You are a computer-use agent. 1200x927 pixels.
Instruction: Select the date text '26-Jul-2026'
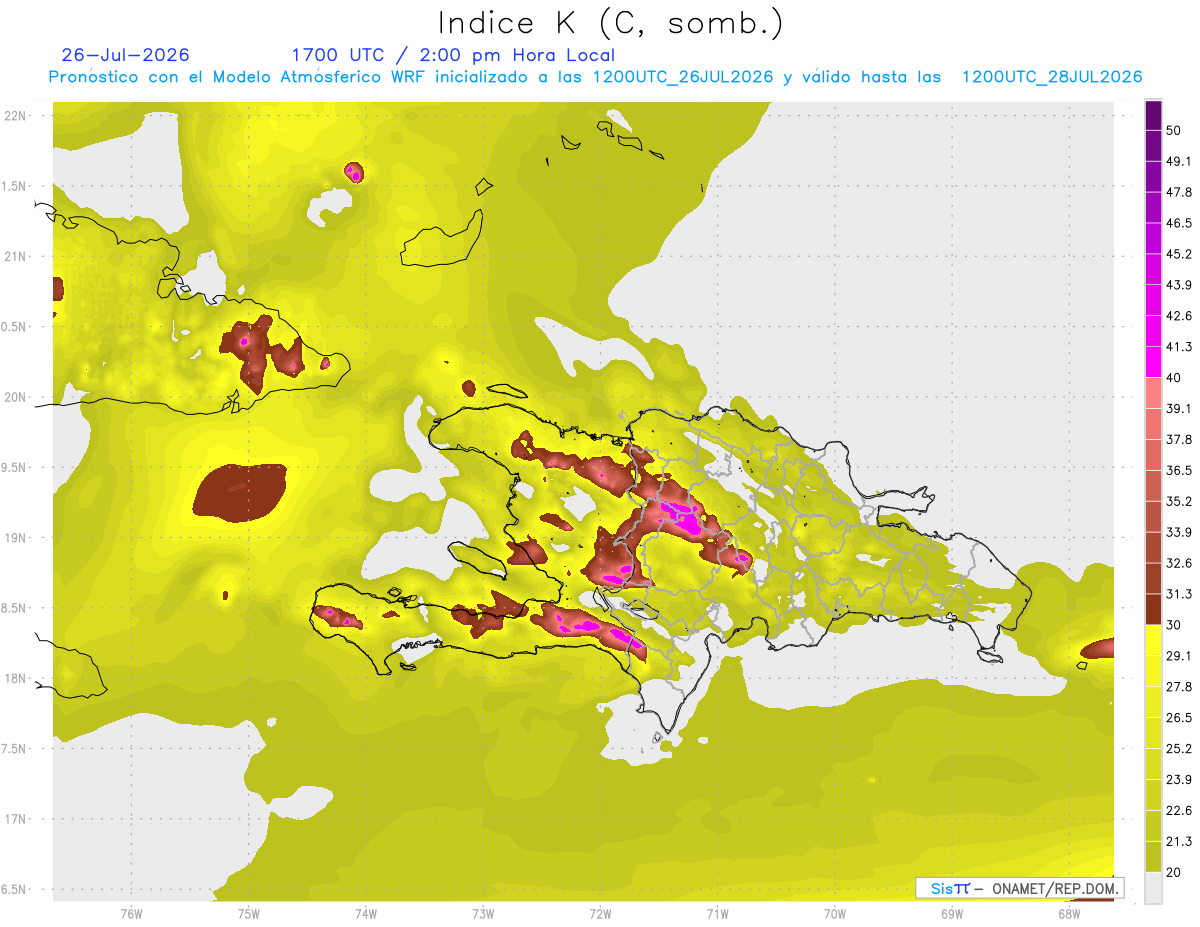[x=125, y=55]
